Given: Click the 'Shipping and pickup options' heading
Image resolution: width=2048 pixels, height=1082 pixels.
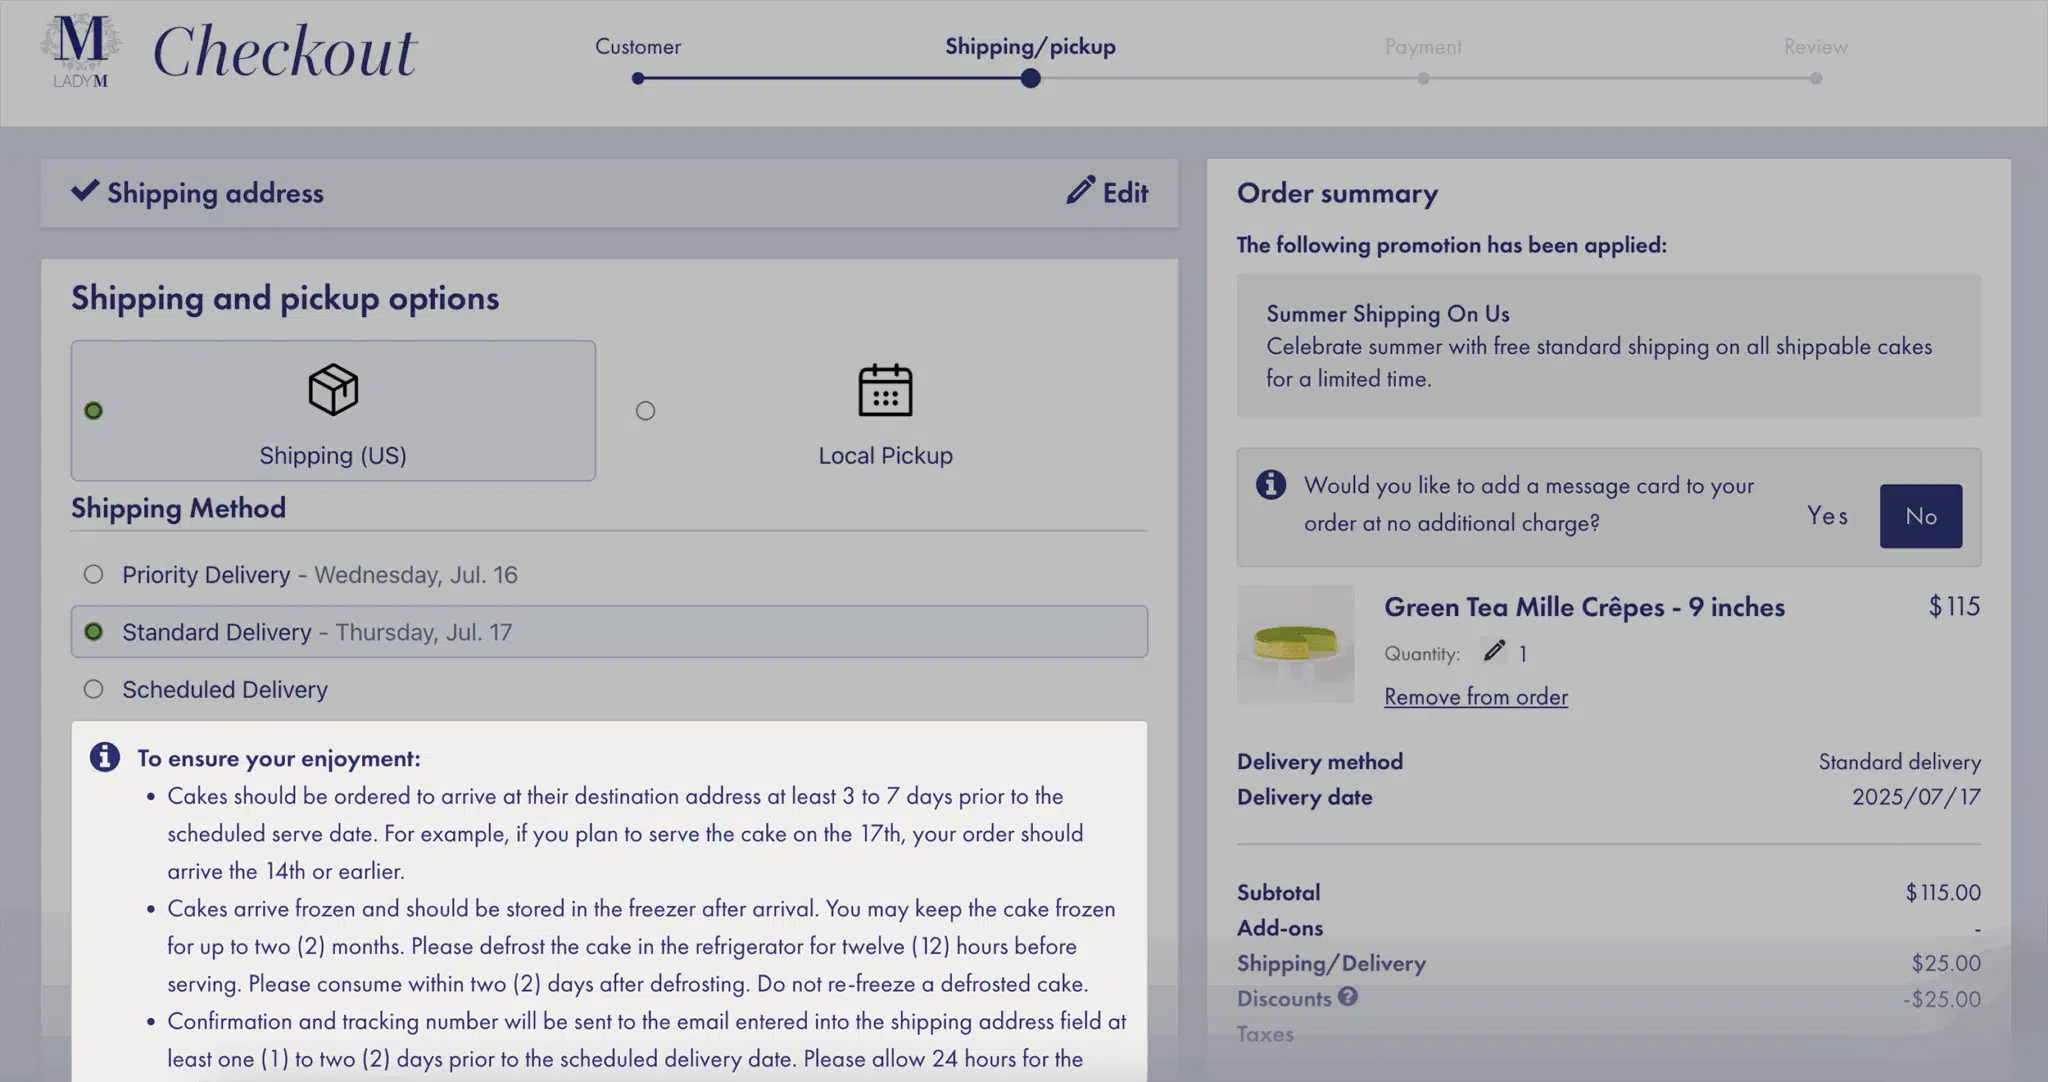Looking at the screenshot, I should click(x=285, y=298).
